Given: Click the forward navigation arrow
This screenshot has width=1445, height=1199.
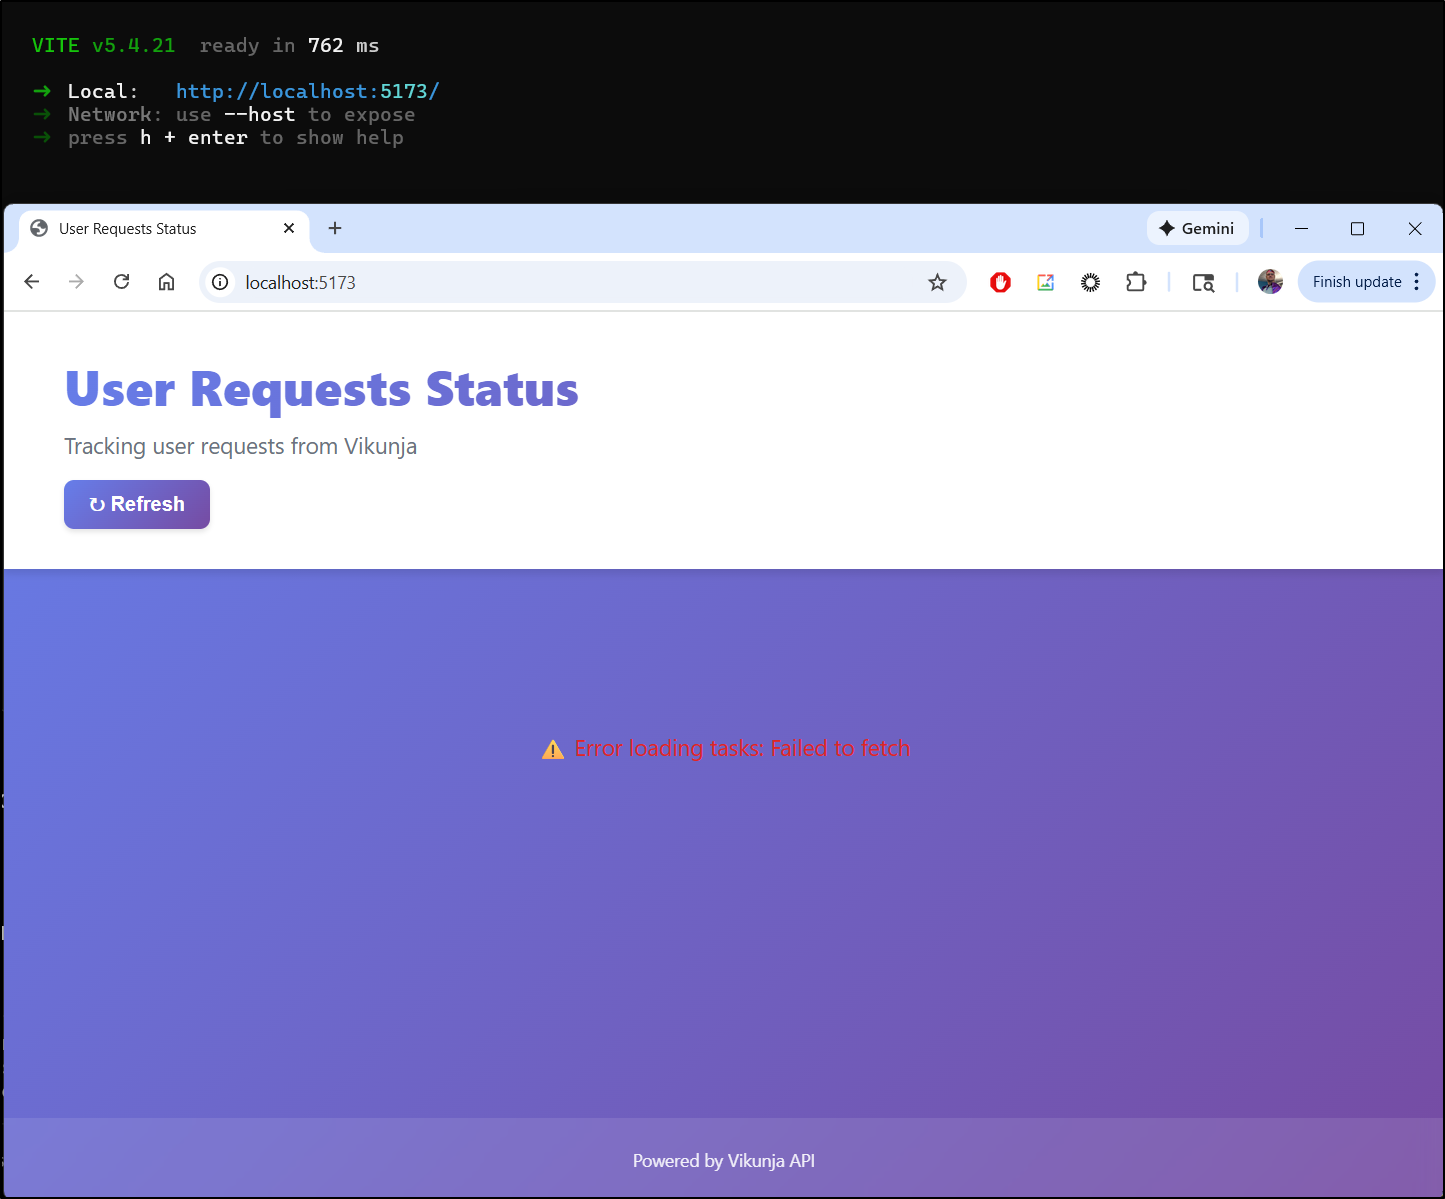Looking at the screenshot, I should (76, 282).
